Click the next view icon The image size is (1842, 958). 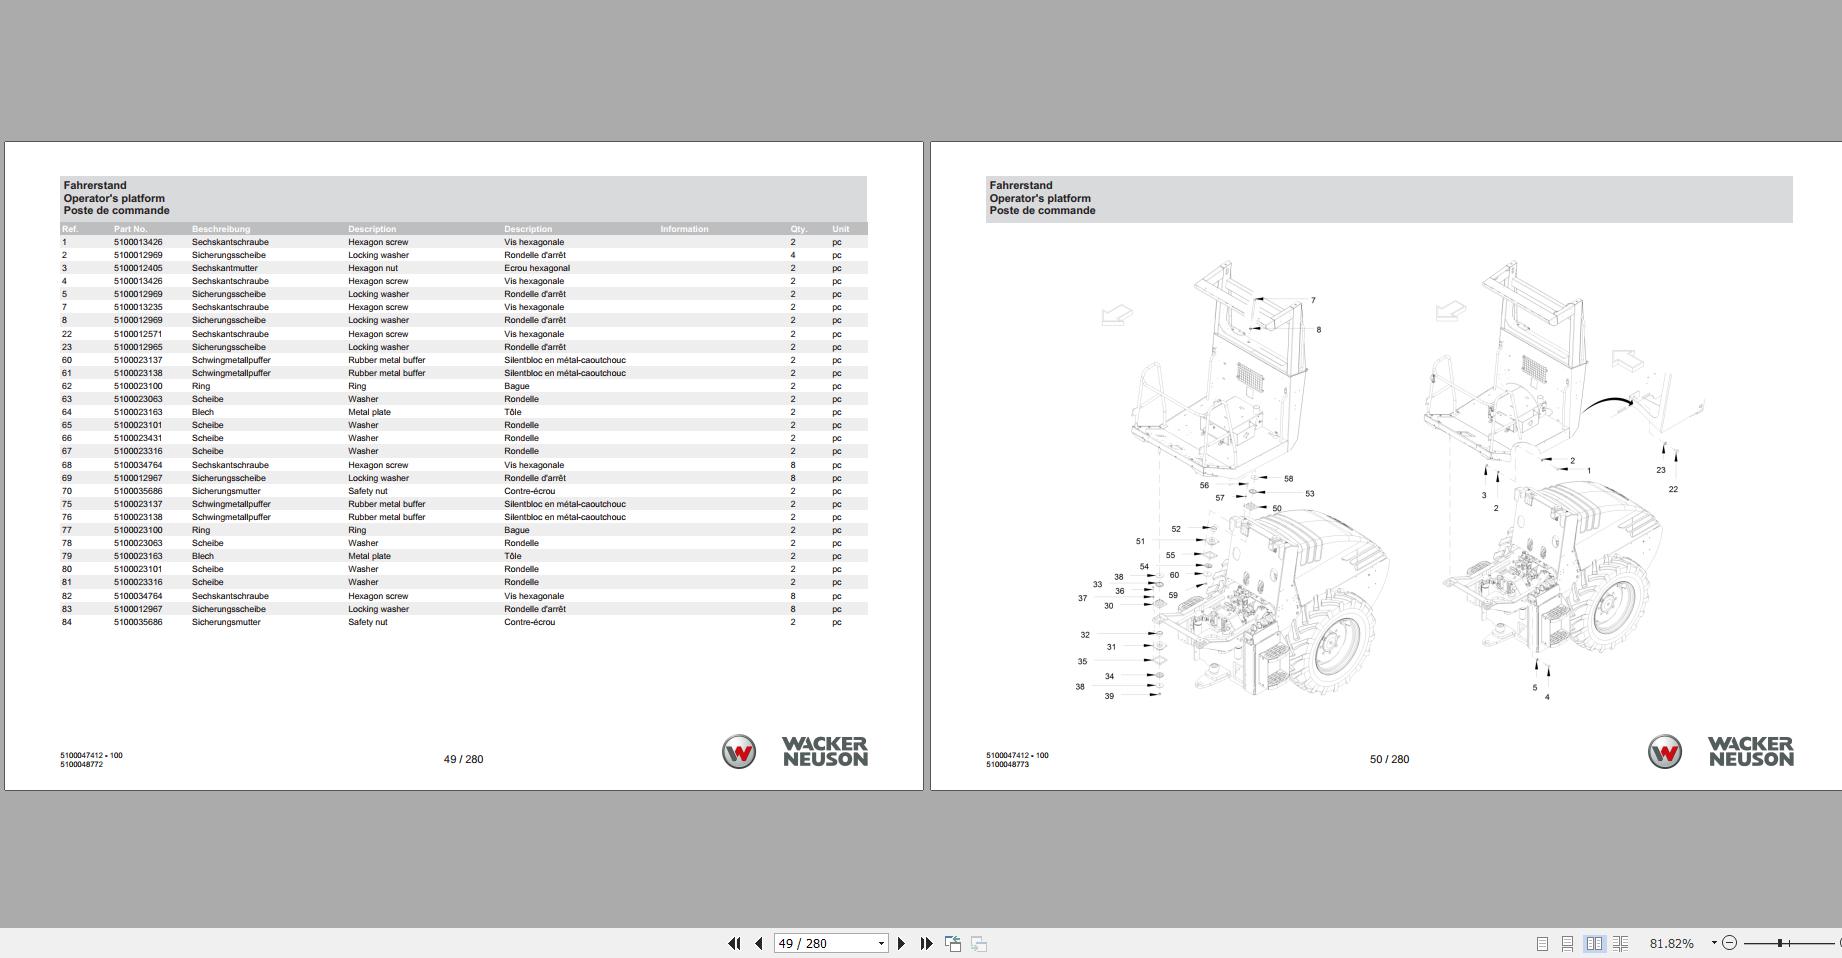pyautogui.click(x=979, y=943)
